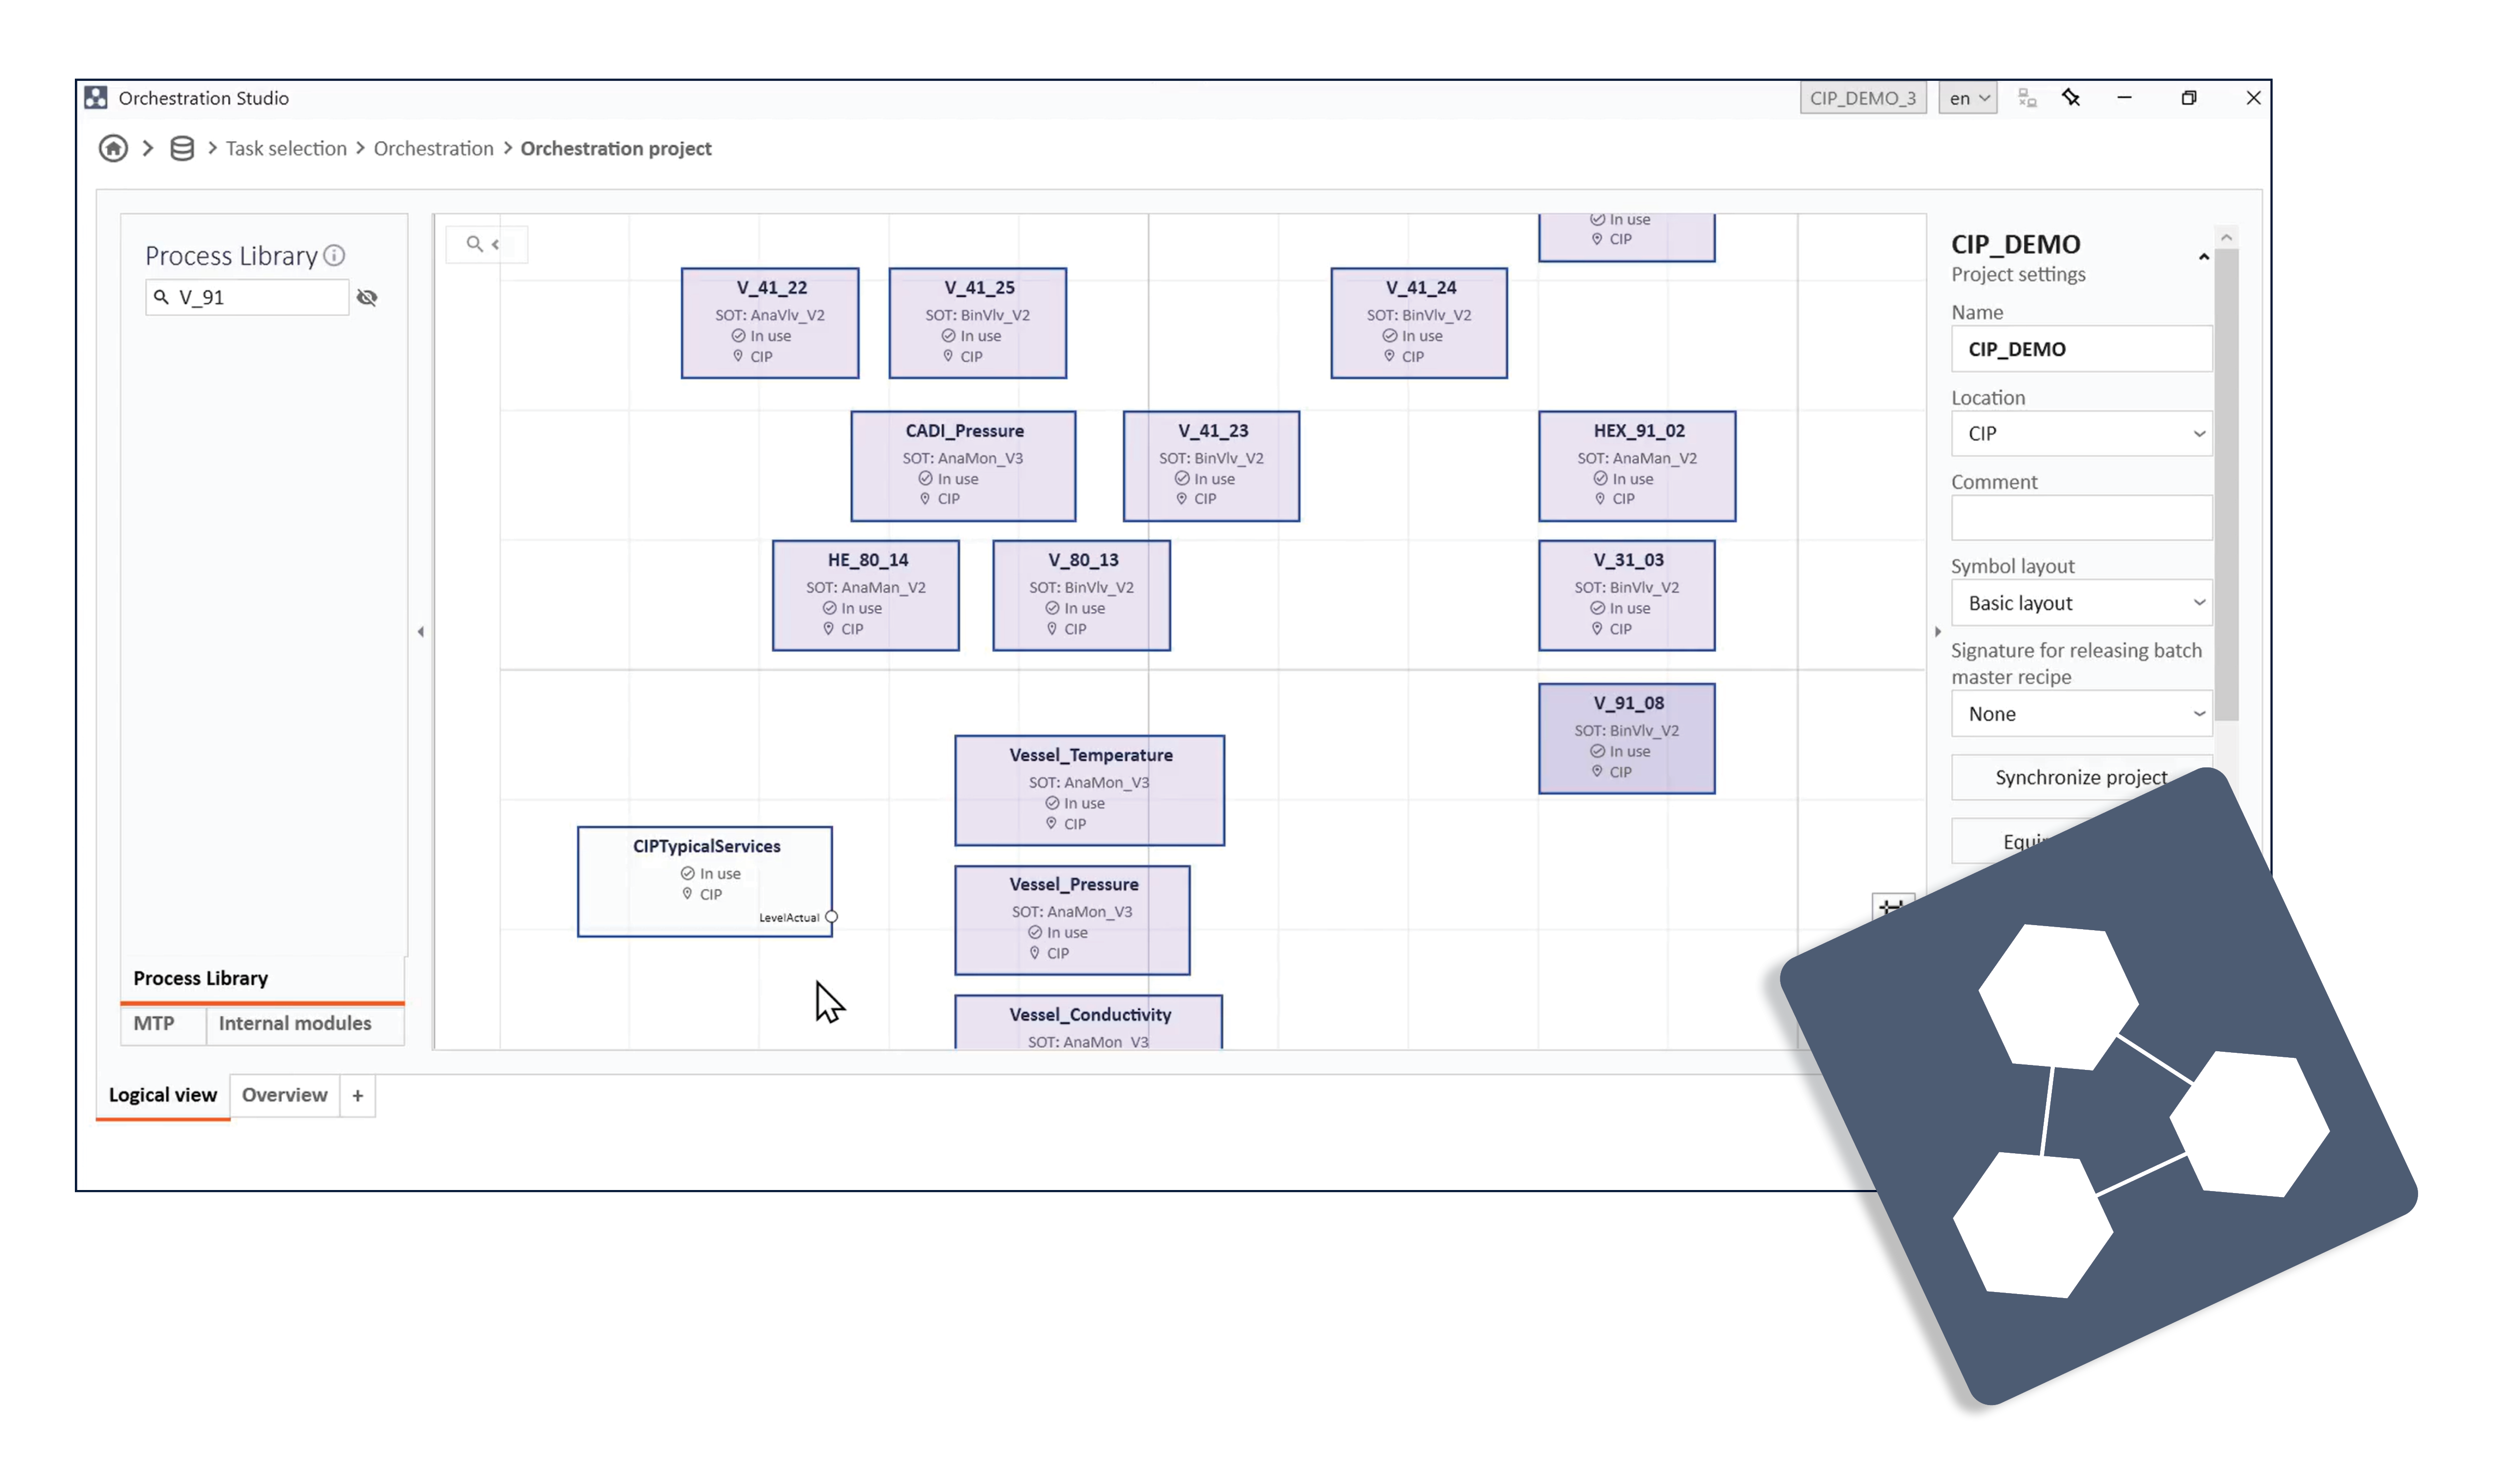
Task: Select the magnifier search icon in the canvas toolbar
Action: [x=473, y=244]
